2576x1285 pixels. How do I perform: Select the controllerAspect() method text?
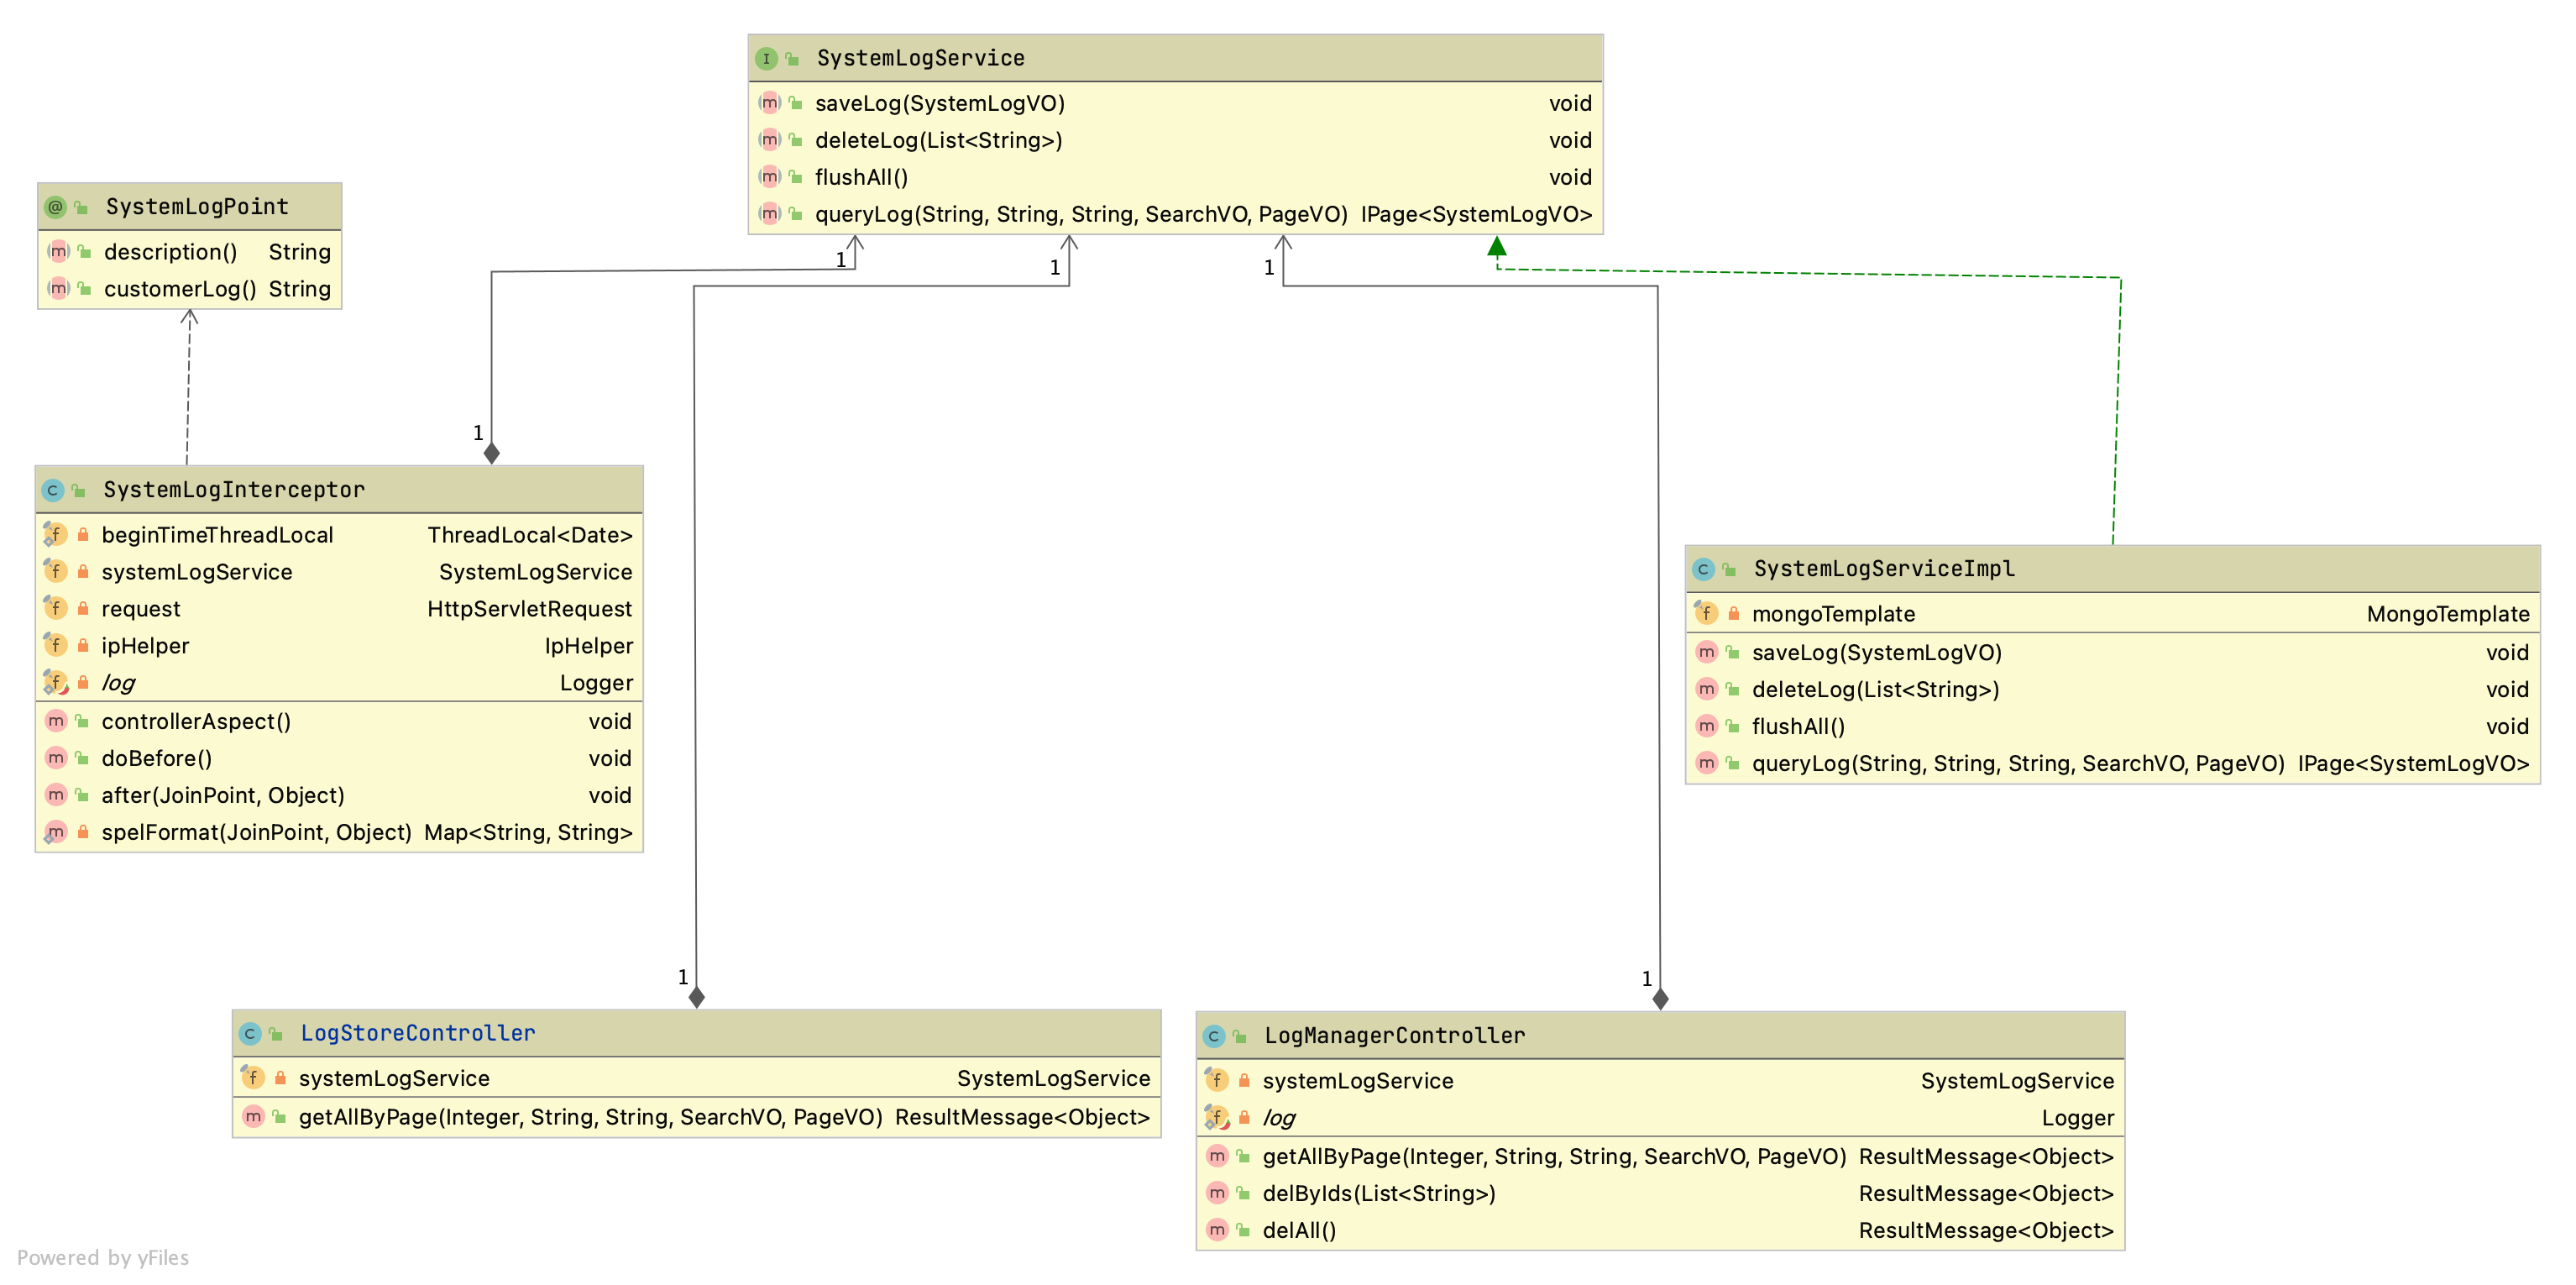(x=196, y=721)
